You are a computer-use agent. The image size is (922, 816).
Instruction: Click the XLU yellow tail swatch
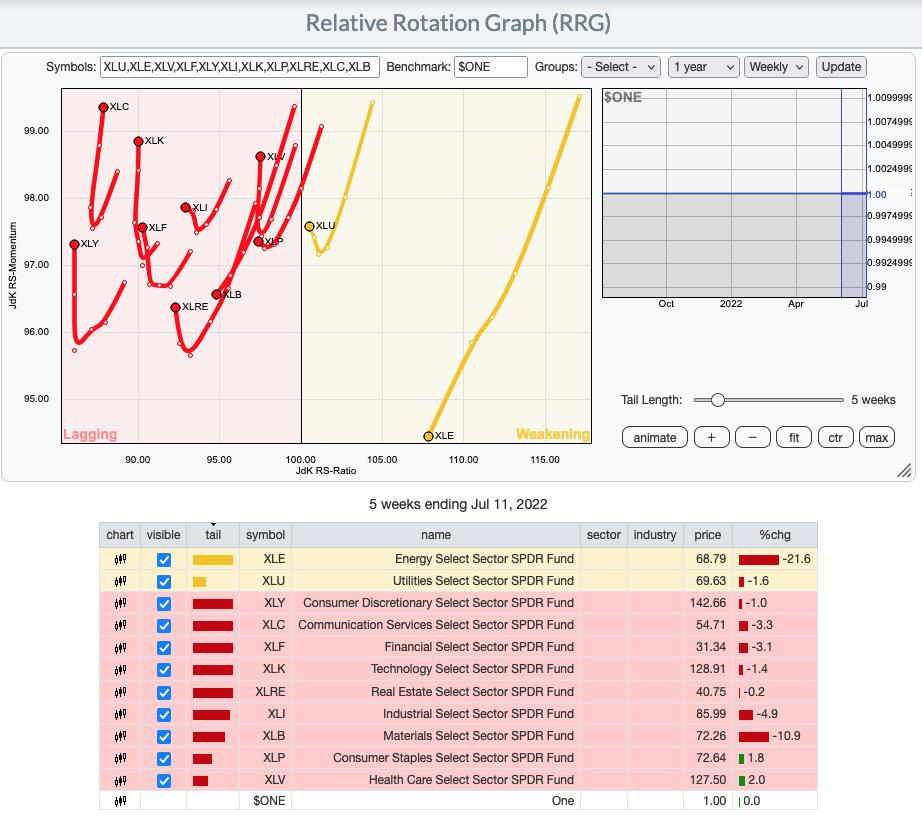coord(199,582)
